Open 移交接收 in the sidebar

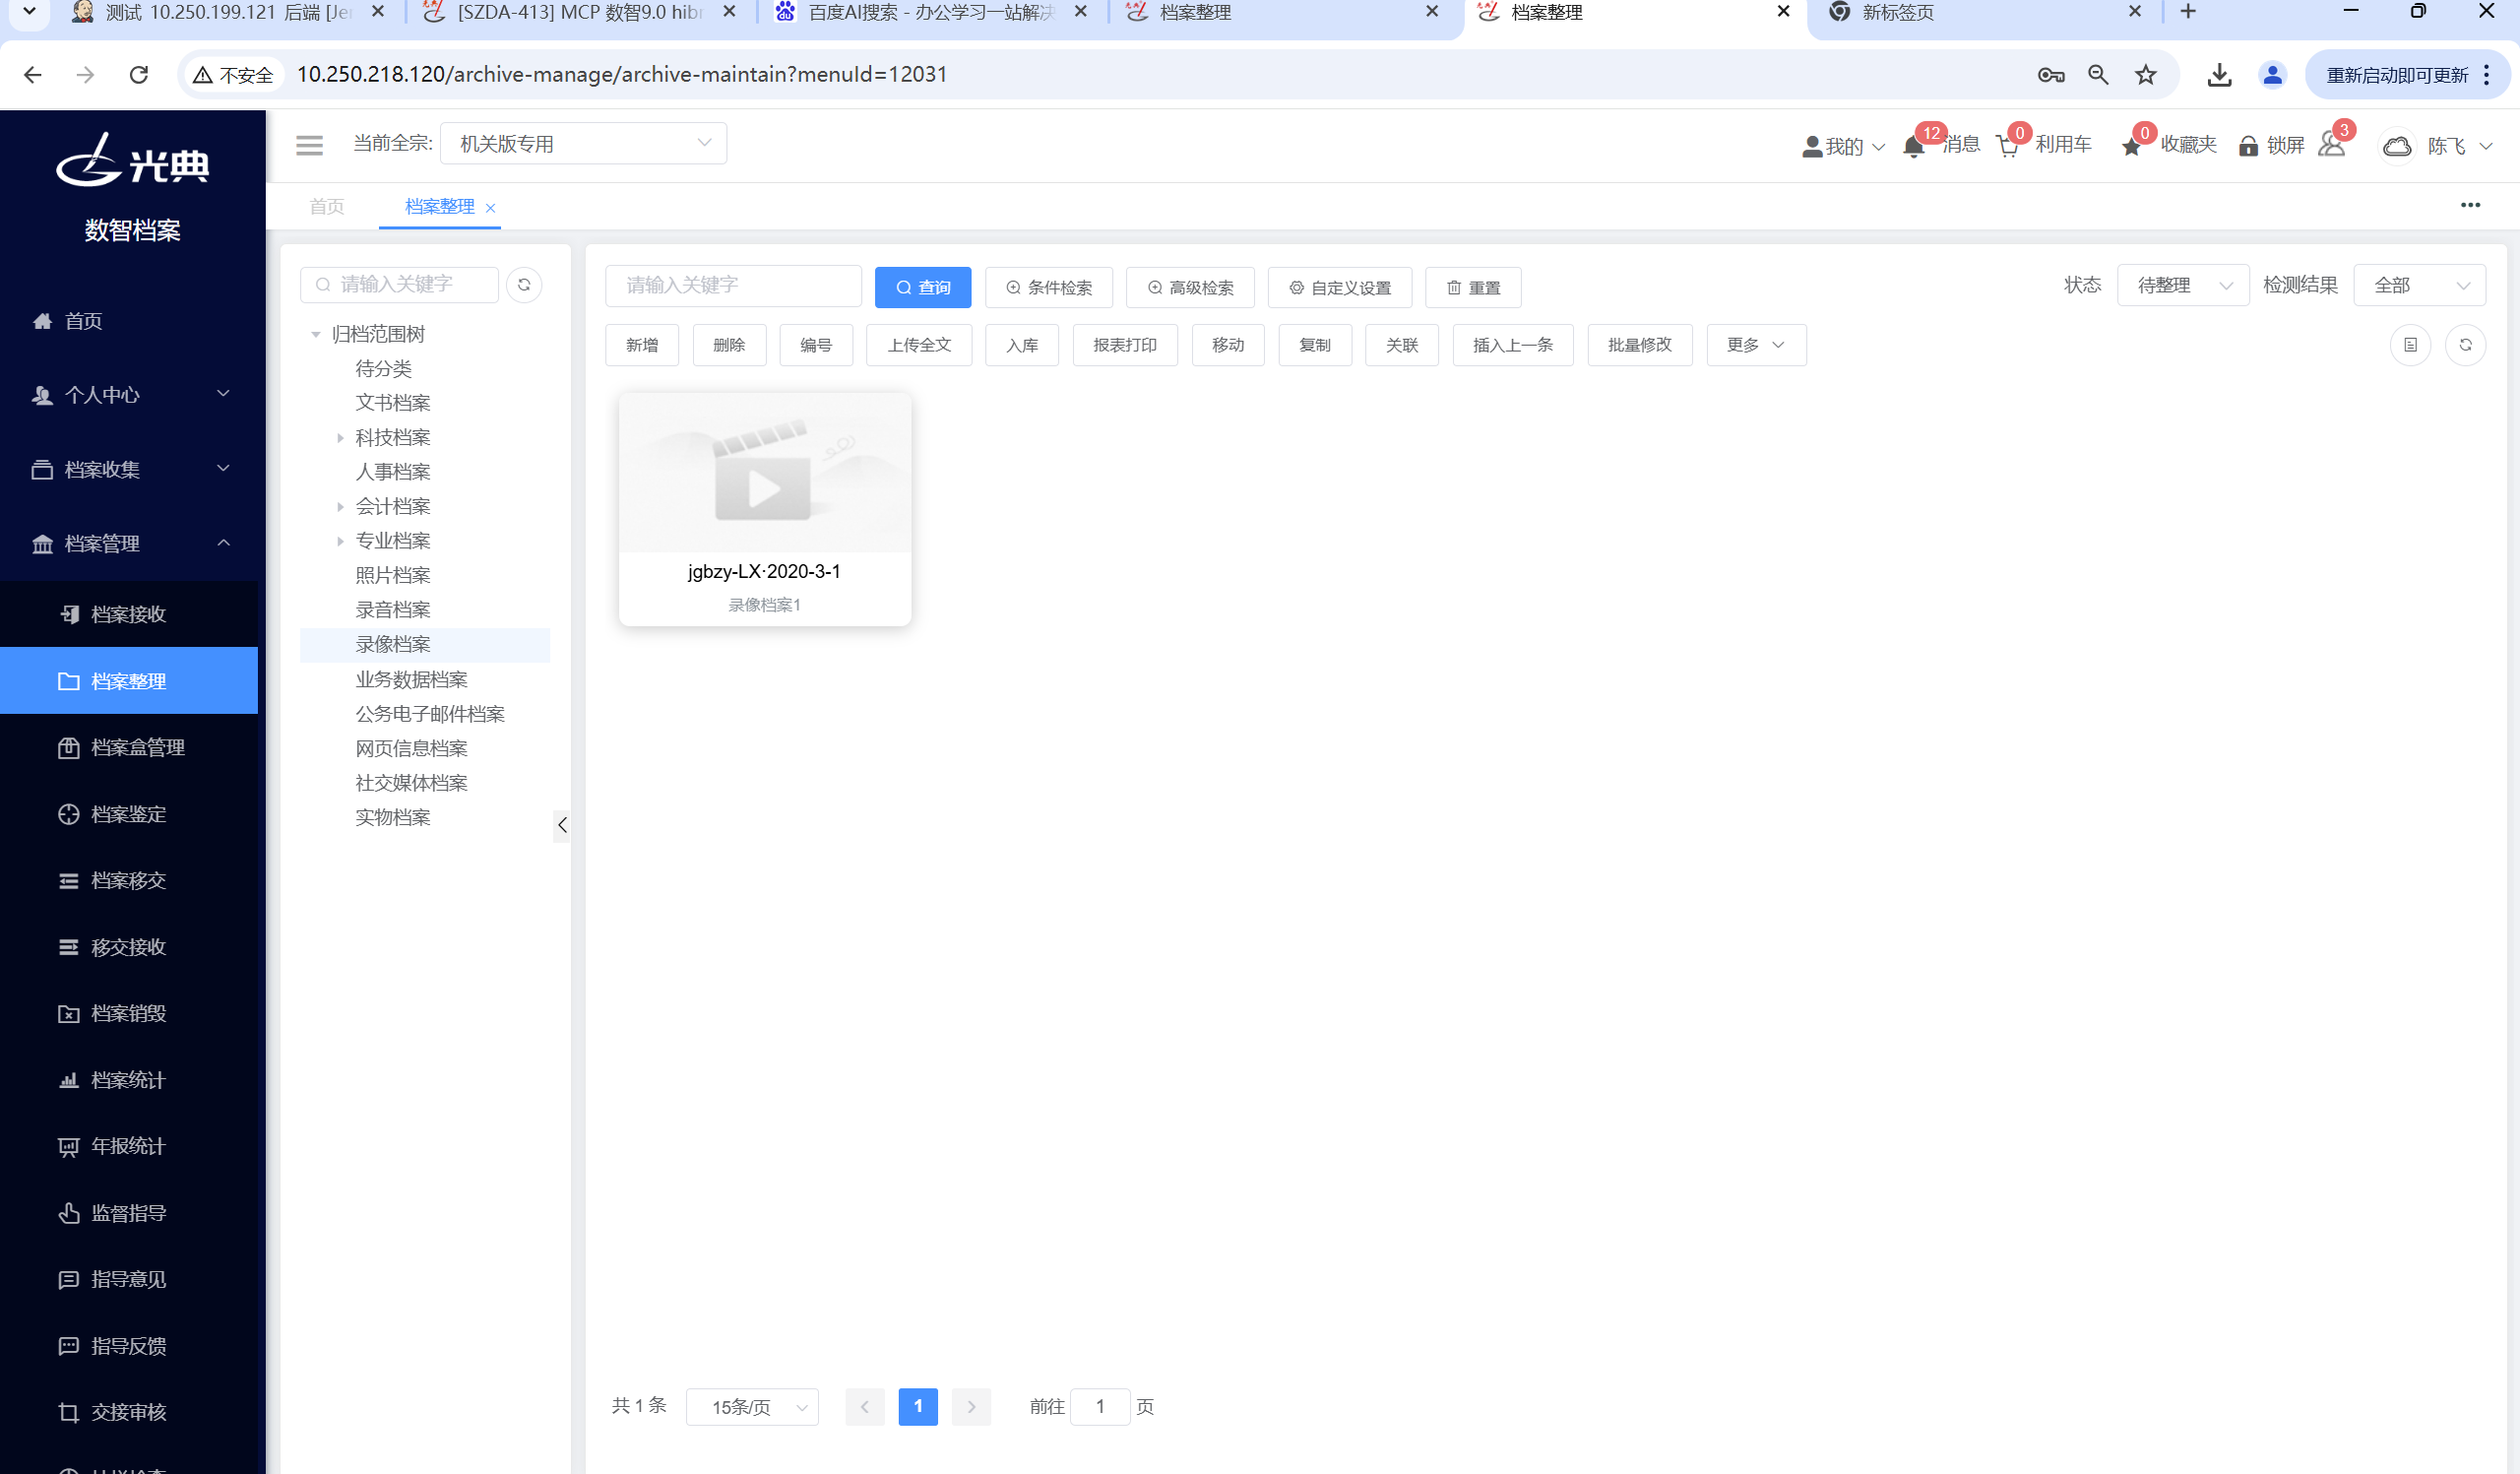(x=129, y=947)
